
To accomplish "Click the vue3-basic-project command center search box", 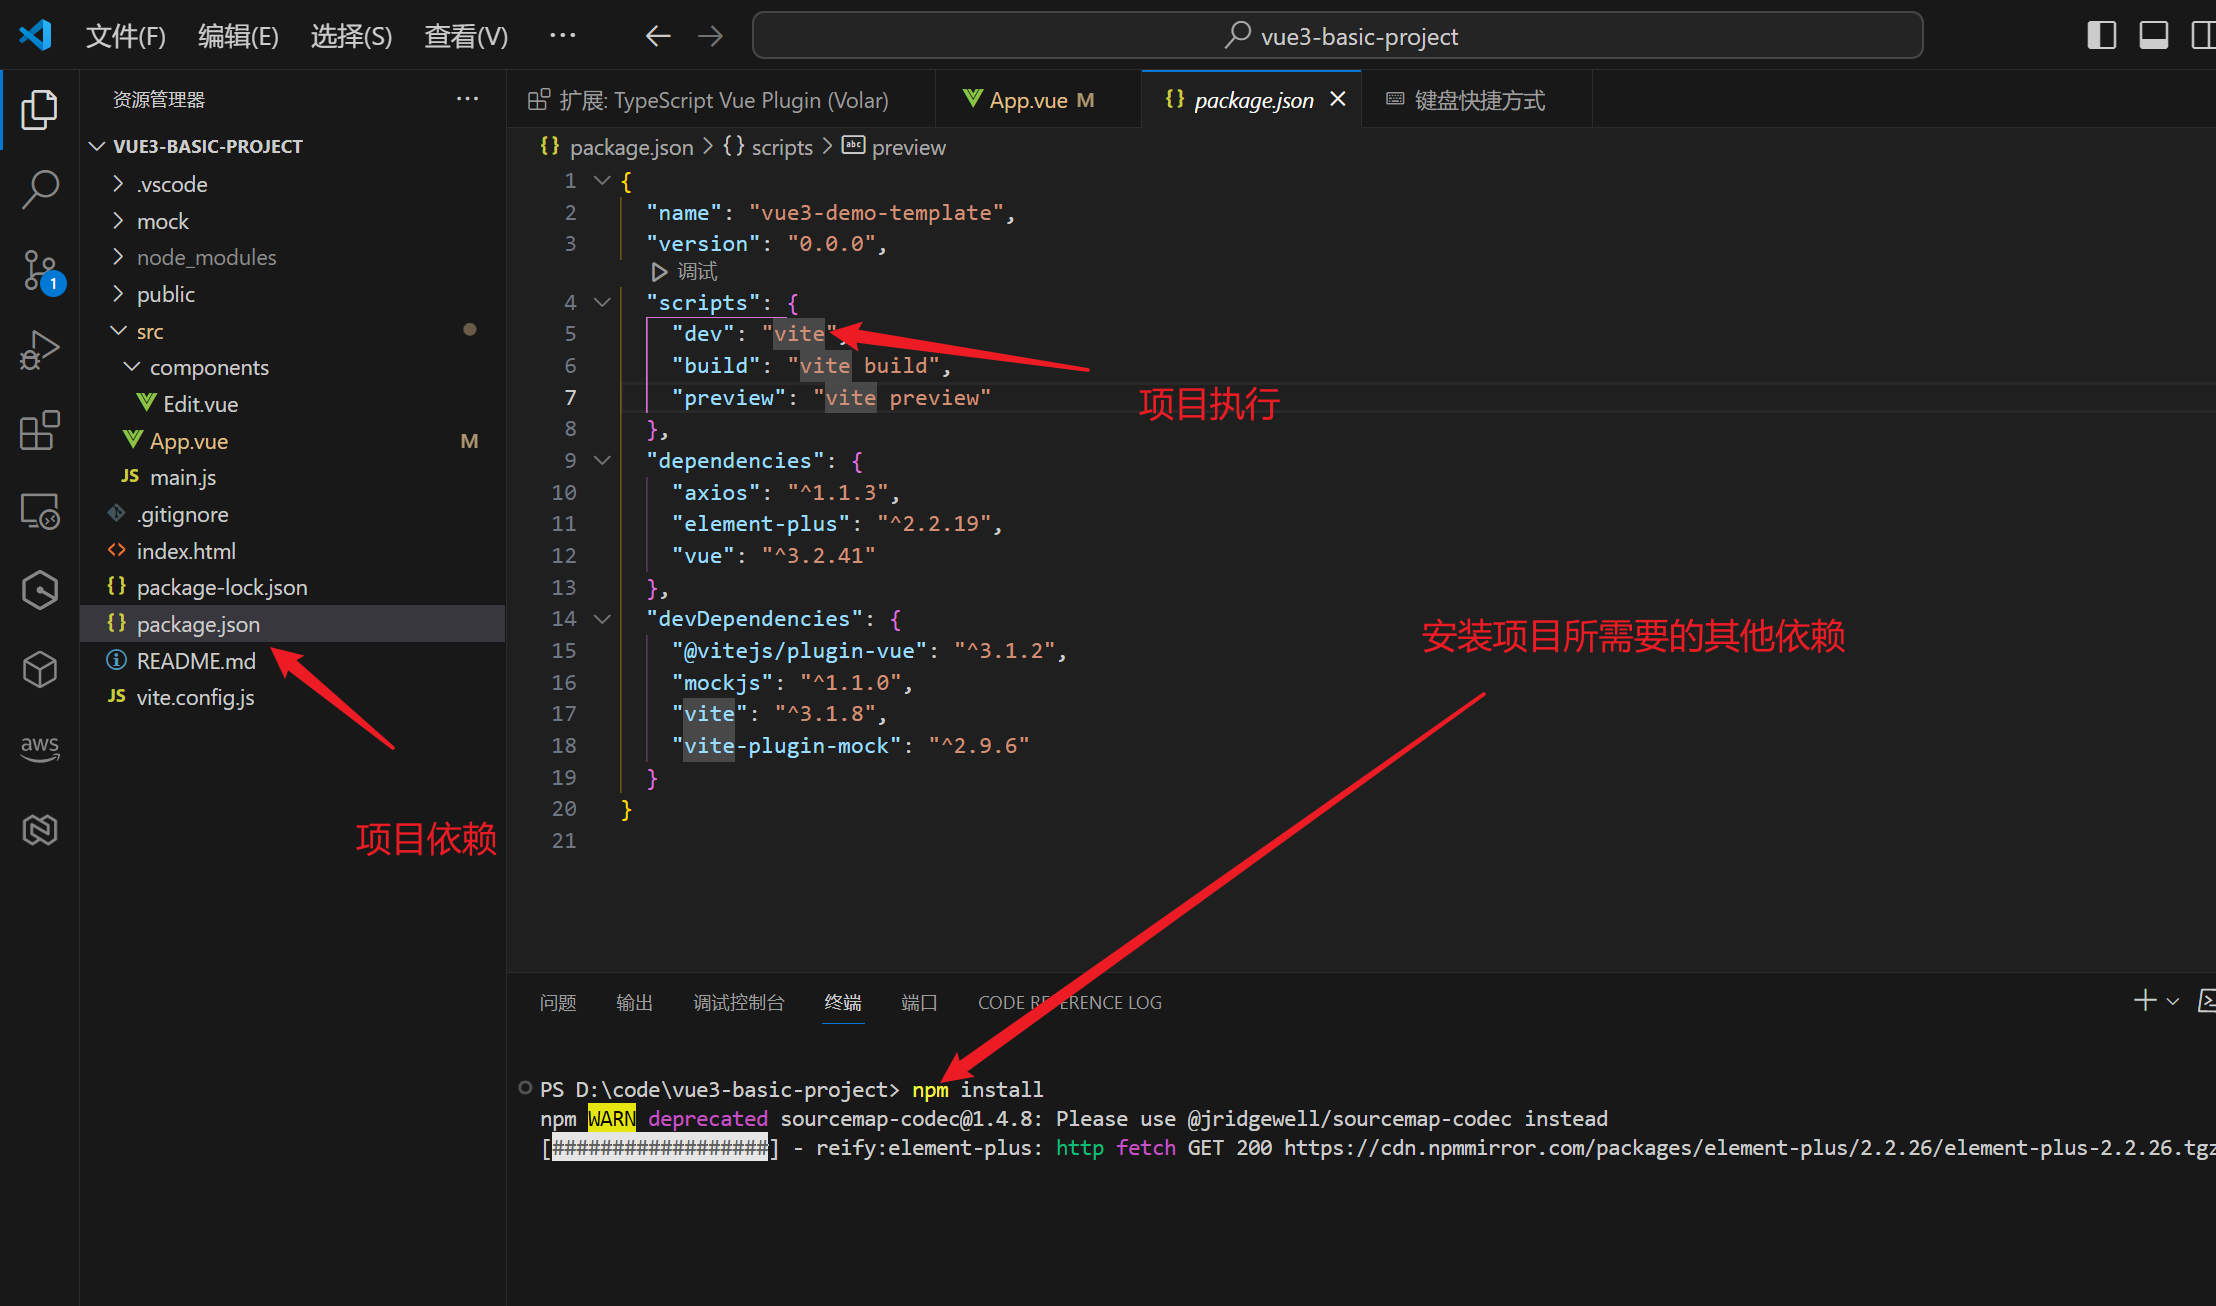I will pos(1337,36).
